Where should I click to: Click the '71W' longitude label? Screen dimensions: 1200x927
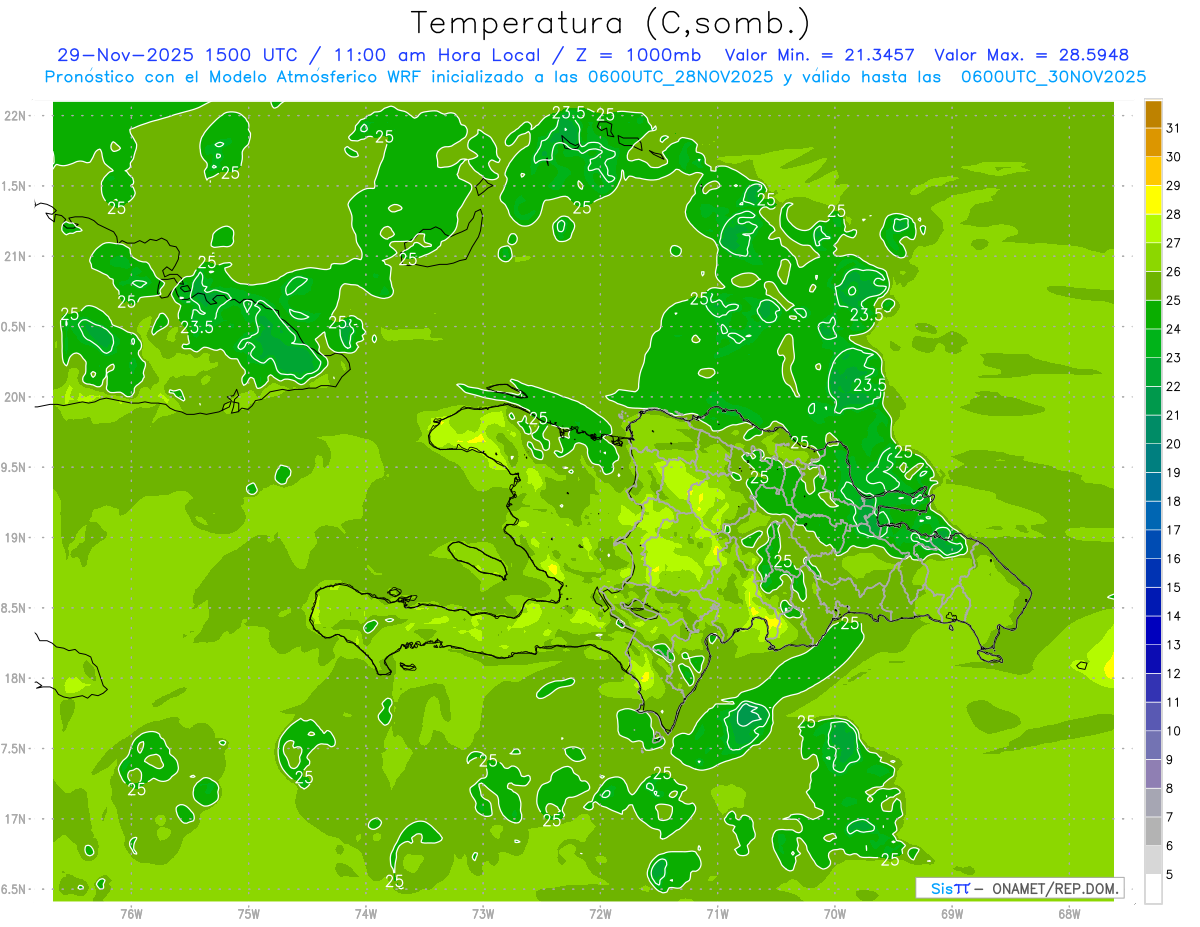717,913
